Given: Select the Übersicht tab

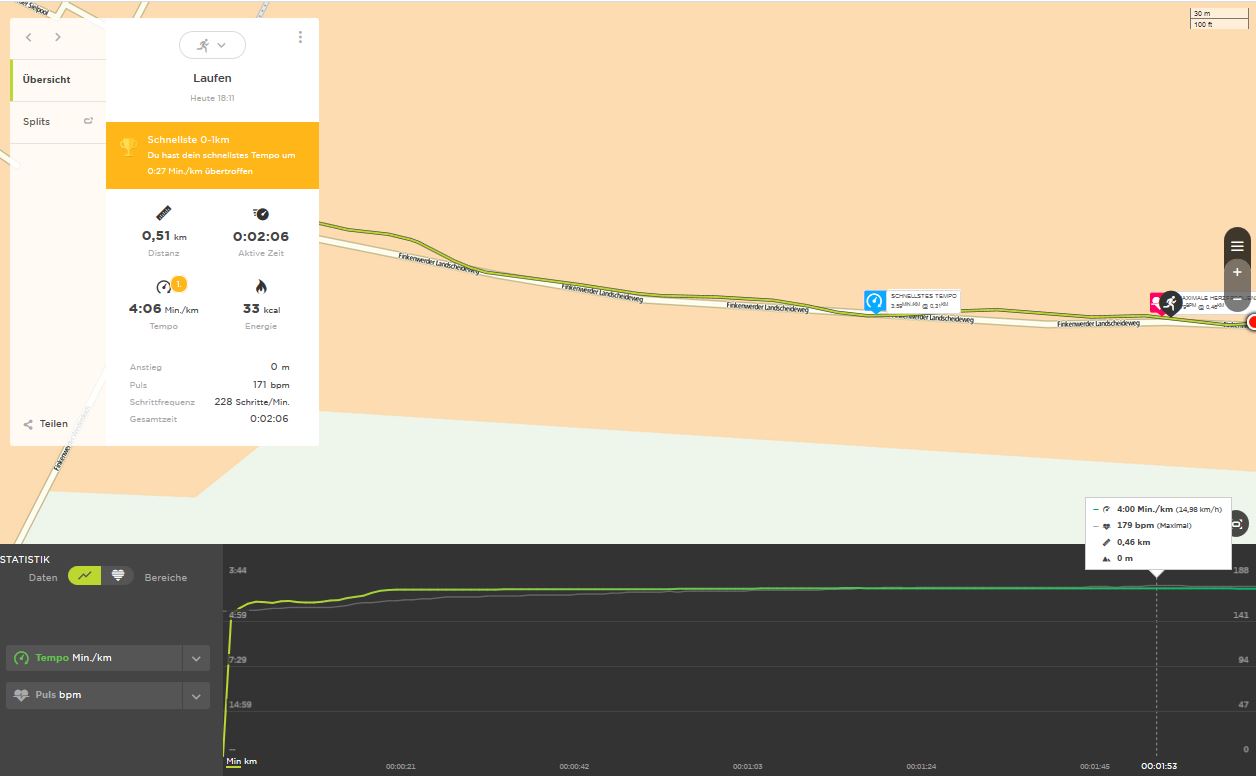Looking at the screenshot, I should (47, 80).
